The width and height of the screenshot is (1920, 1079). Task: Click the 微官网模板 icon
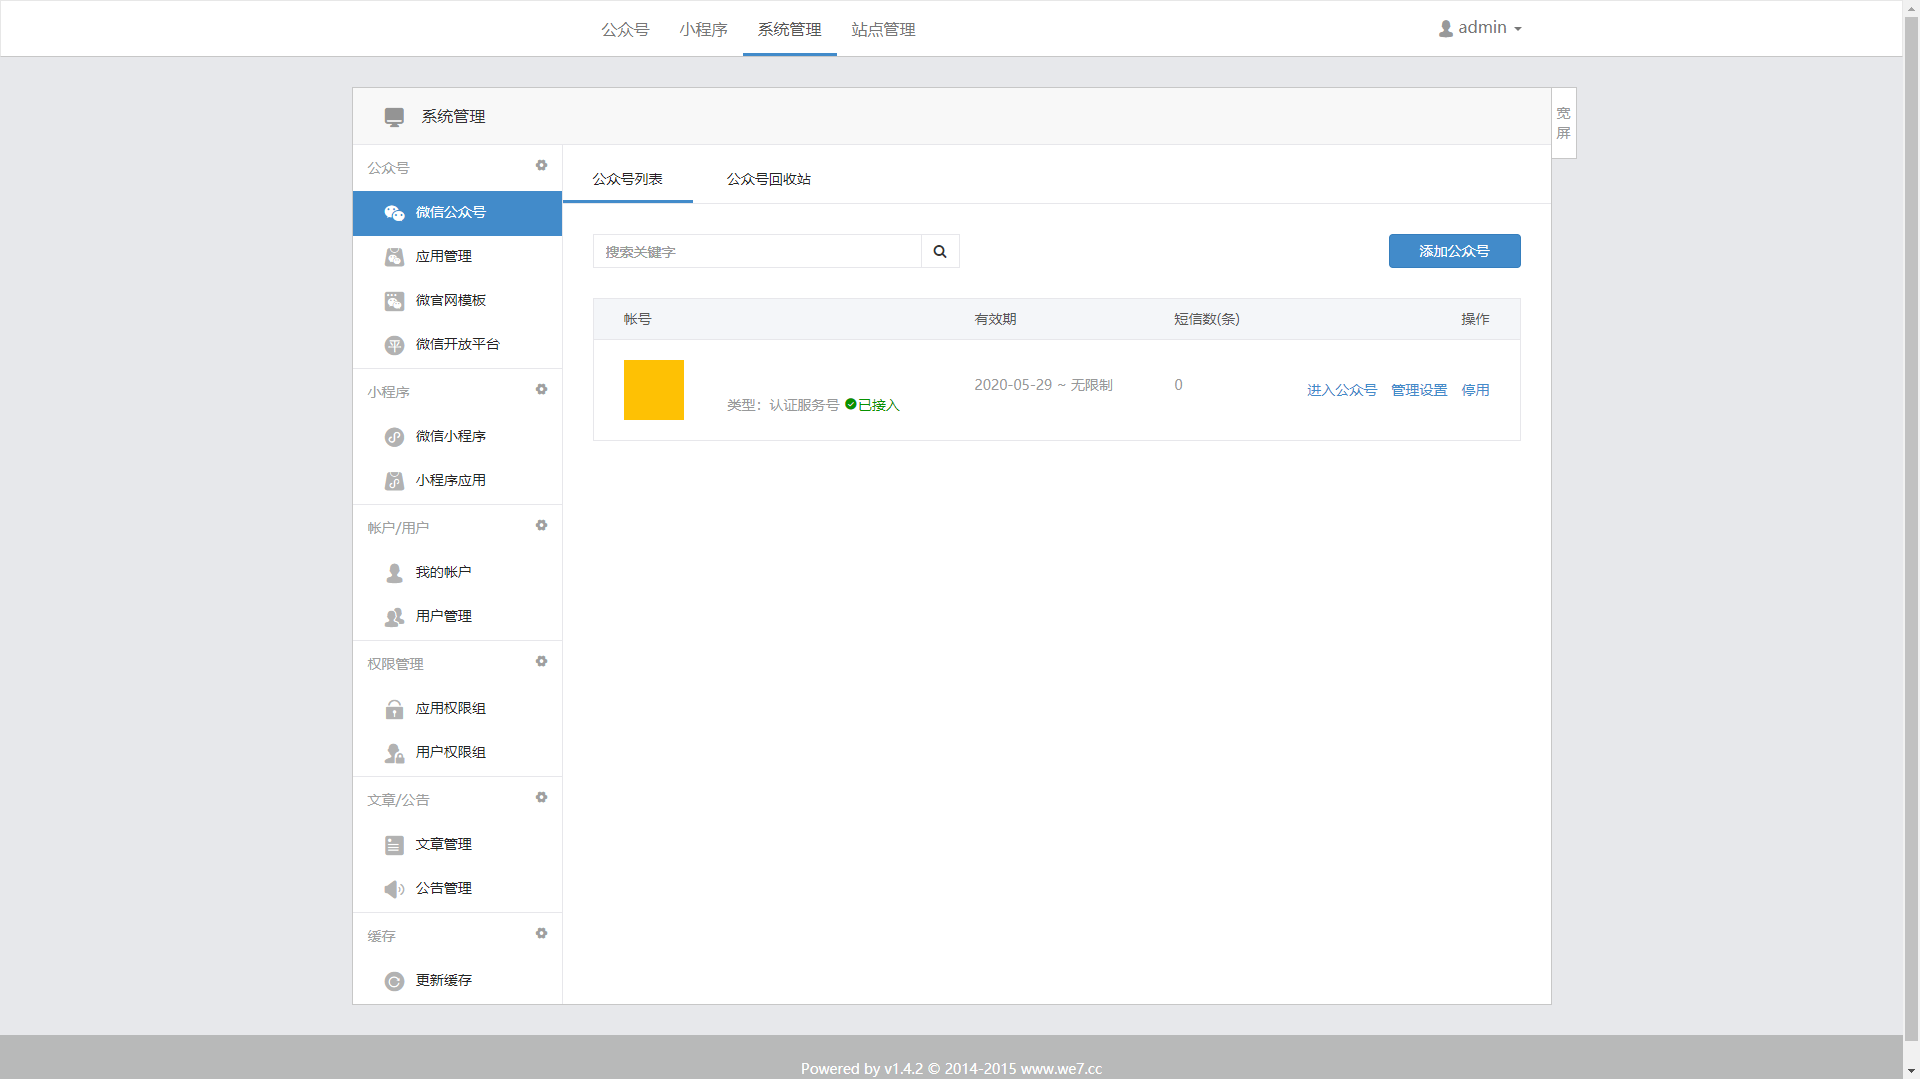pyautogui.click(x=394, y=300)
